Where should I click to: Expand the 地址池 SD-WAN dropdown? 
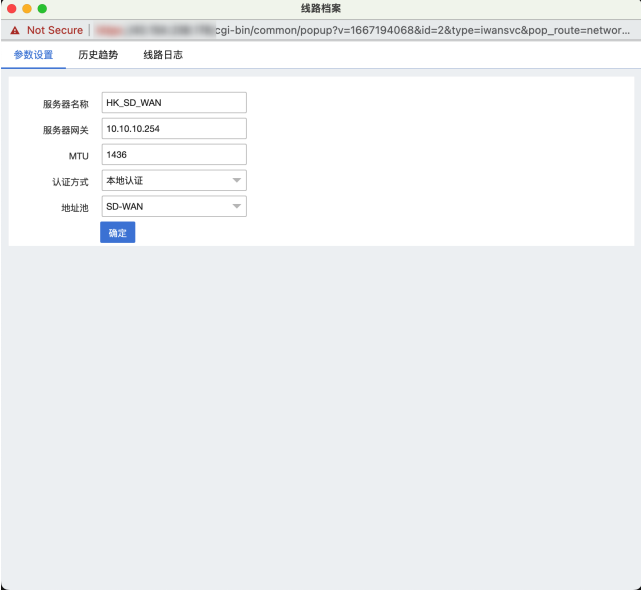174,206
